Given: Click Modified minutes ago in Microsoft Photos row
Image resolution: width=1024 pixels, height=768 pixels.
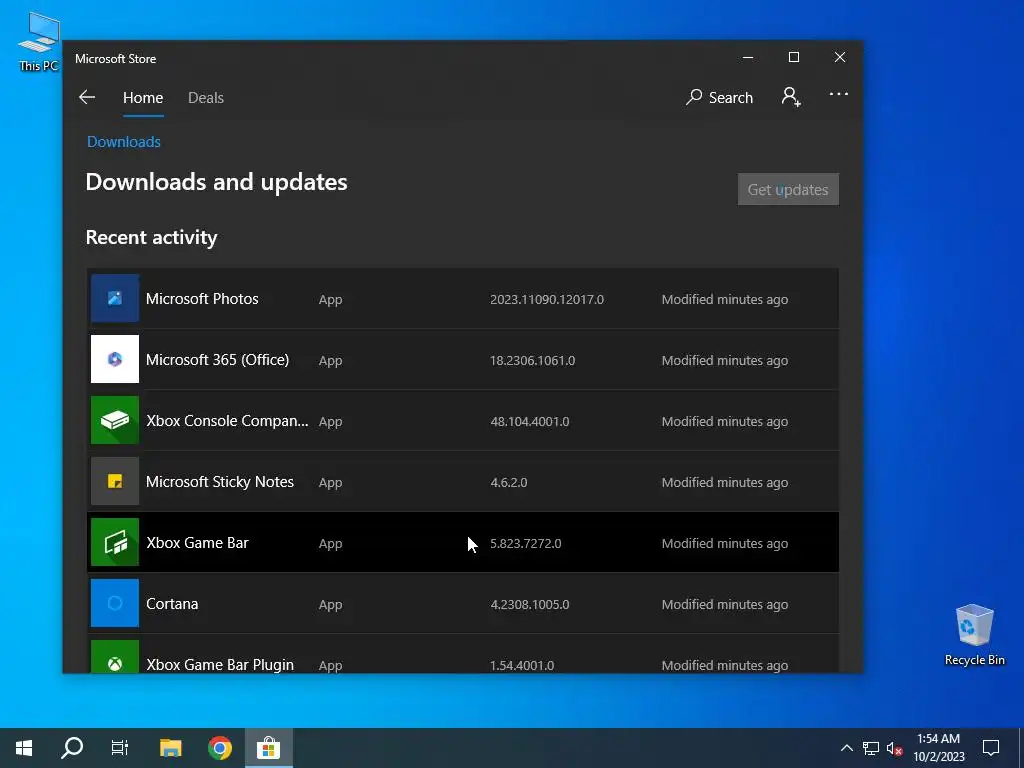Looking at the screenshot, I should click(724, 300).
